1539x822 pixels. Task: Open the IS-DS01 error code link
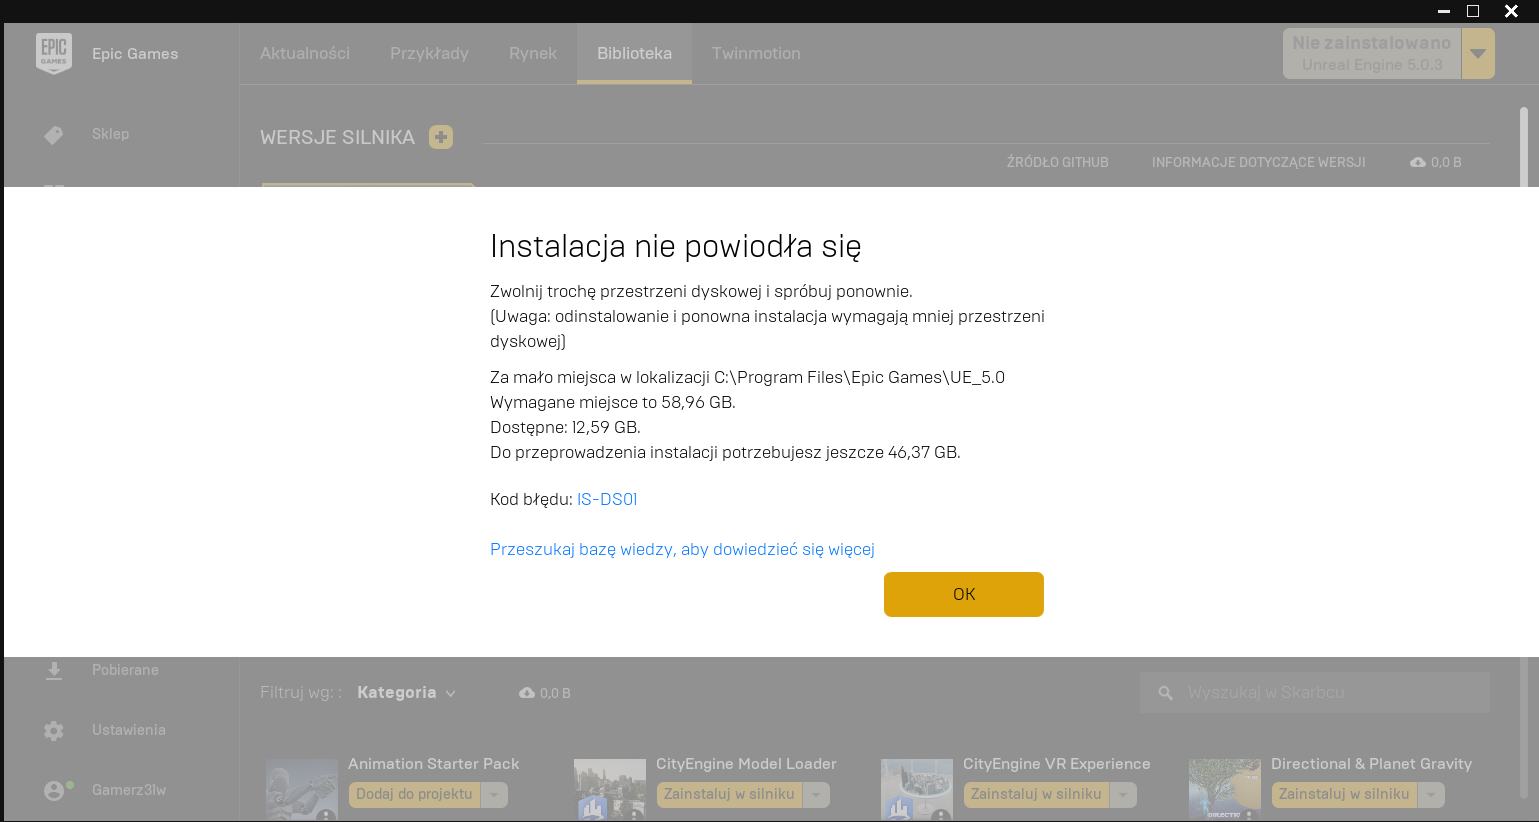pyautogui.click(x=607, y=499)
